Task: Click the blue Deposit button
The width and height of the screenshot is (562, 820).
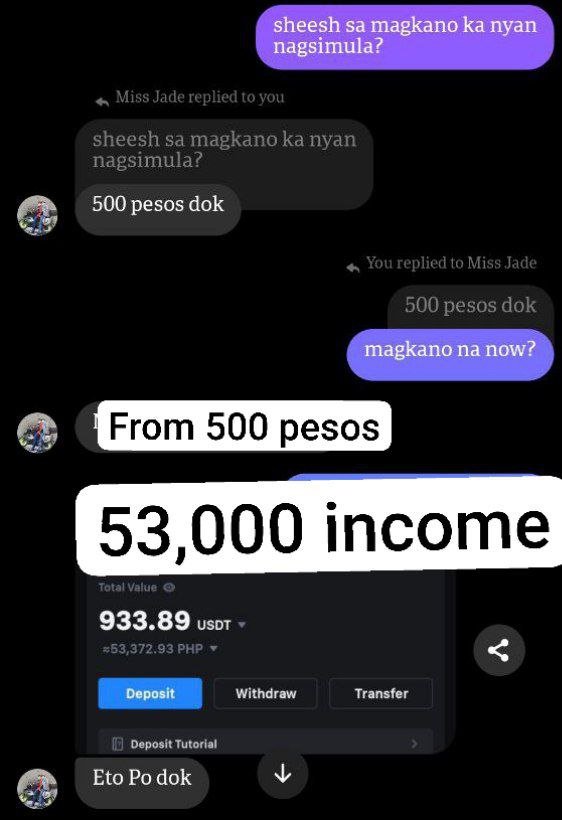Action: [x=150, y=693]
